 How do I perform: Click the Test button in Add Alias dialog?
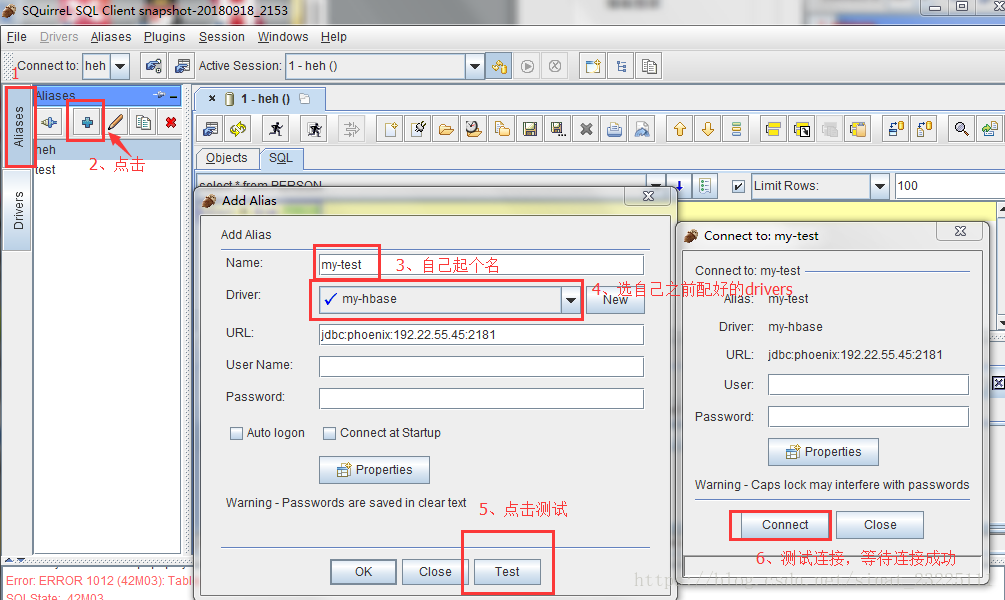(x=507, y=572)
